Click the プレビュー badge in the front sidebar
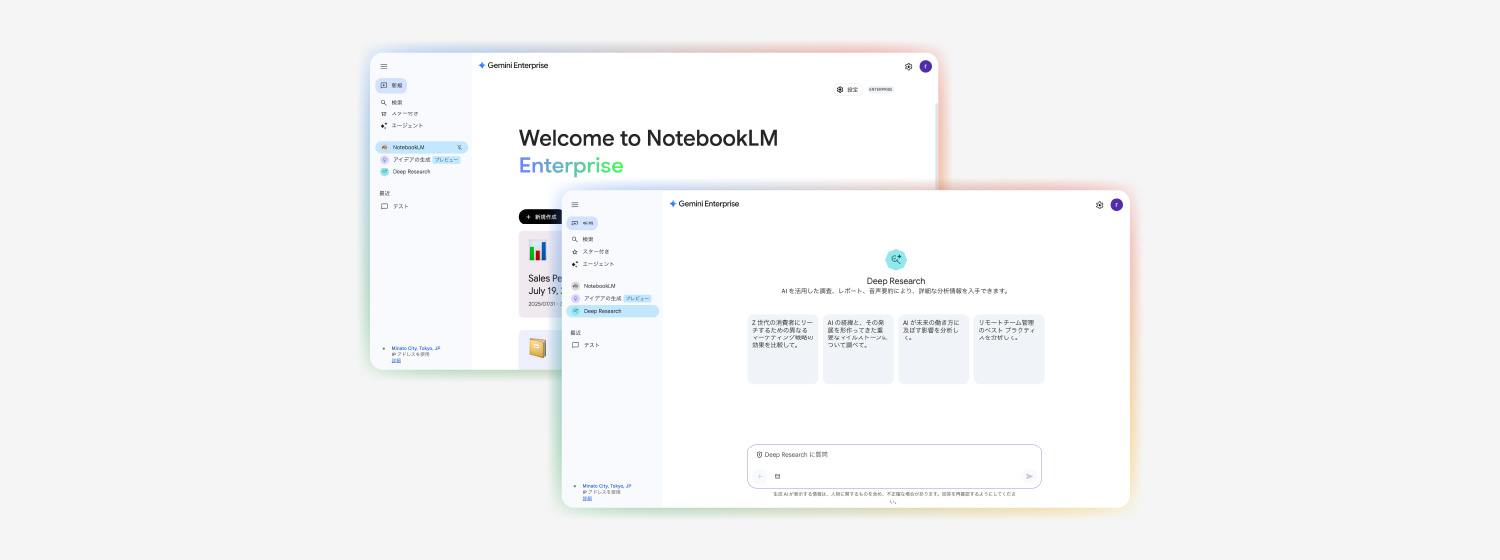 click(637, 298)
